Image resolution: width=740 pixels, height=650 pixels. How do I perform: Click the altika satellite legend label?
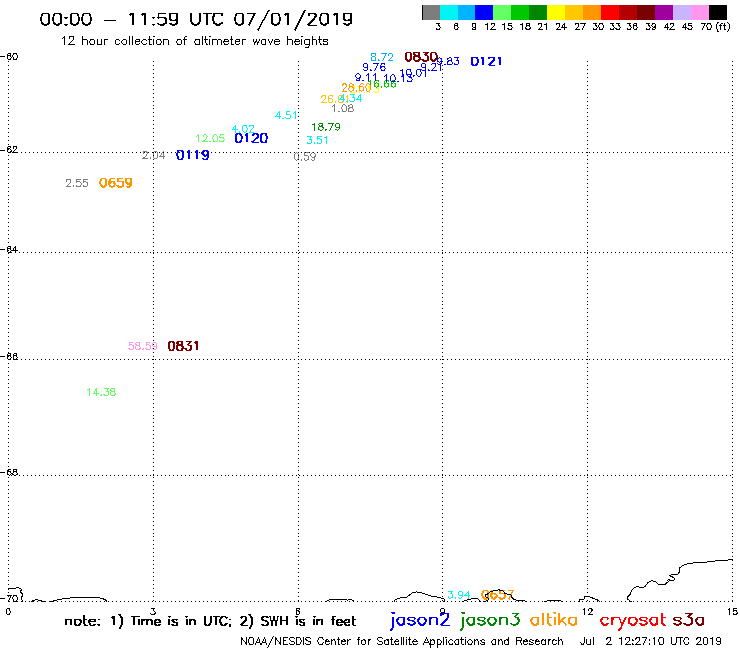[x=554, y=619]
